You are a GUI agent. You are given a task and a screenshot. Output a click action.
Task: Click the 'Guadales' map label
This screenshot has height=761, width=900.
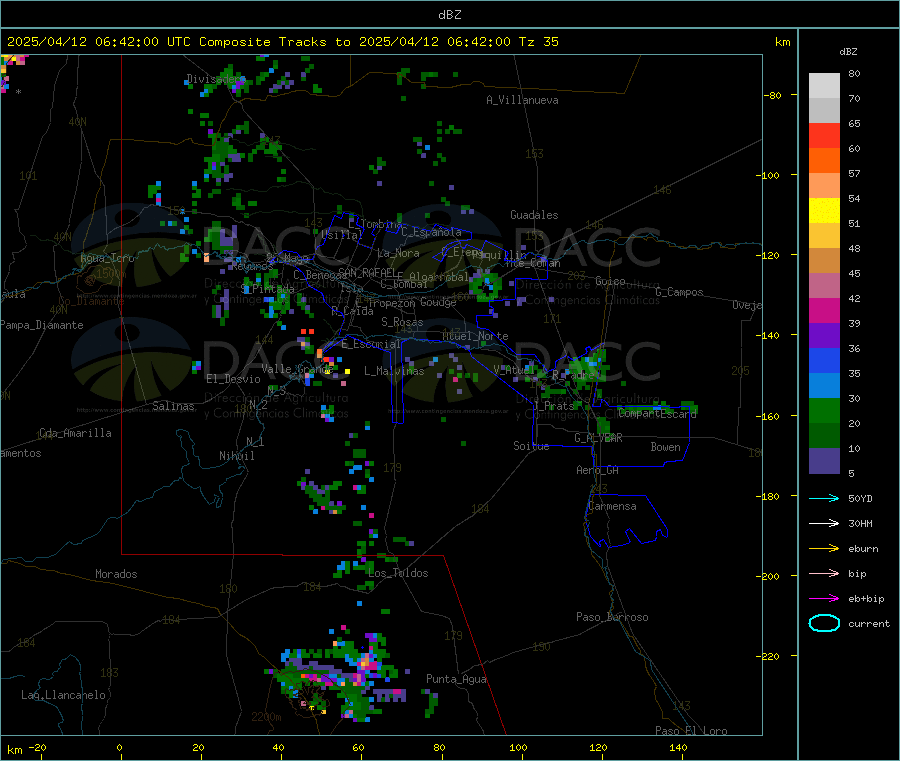click(x=534, y=215)
